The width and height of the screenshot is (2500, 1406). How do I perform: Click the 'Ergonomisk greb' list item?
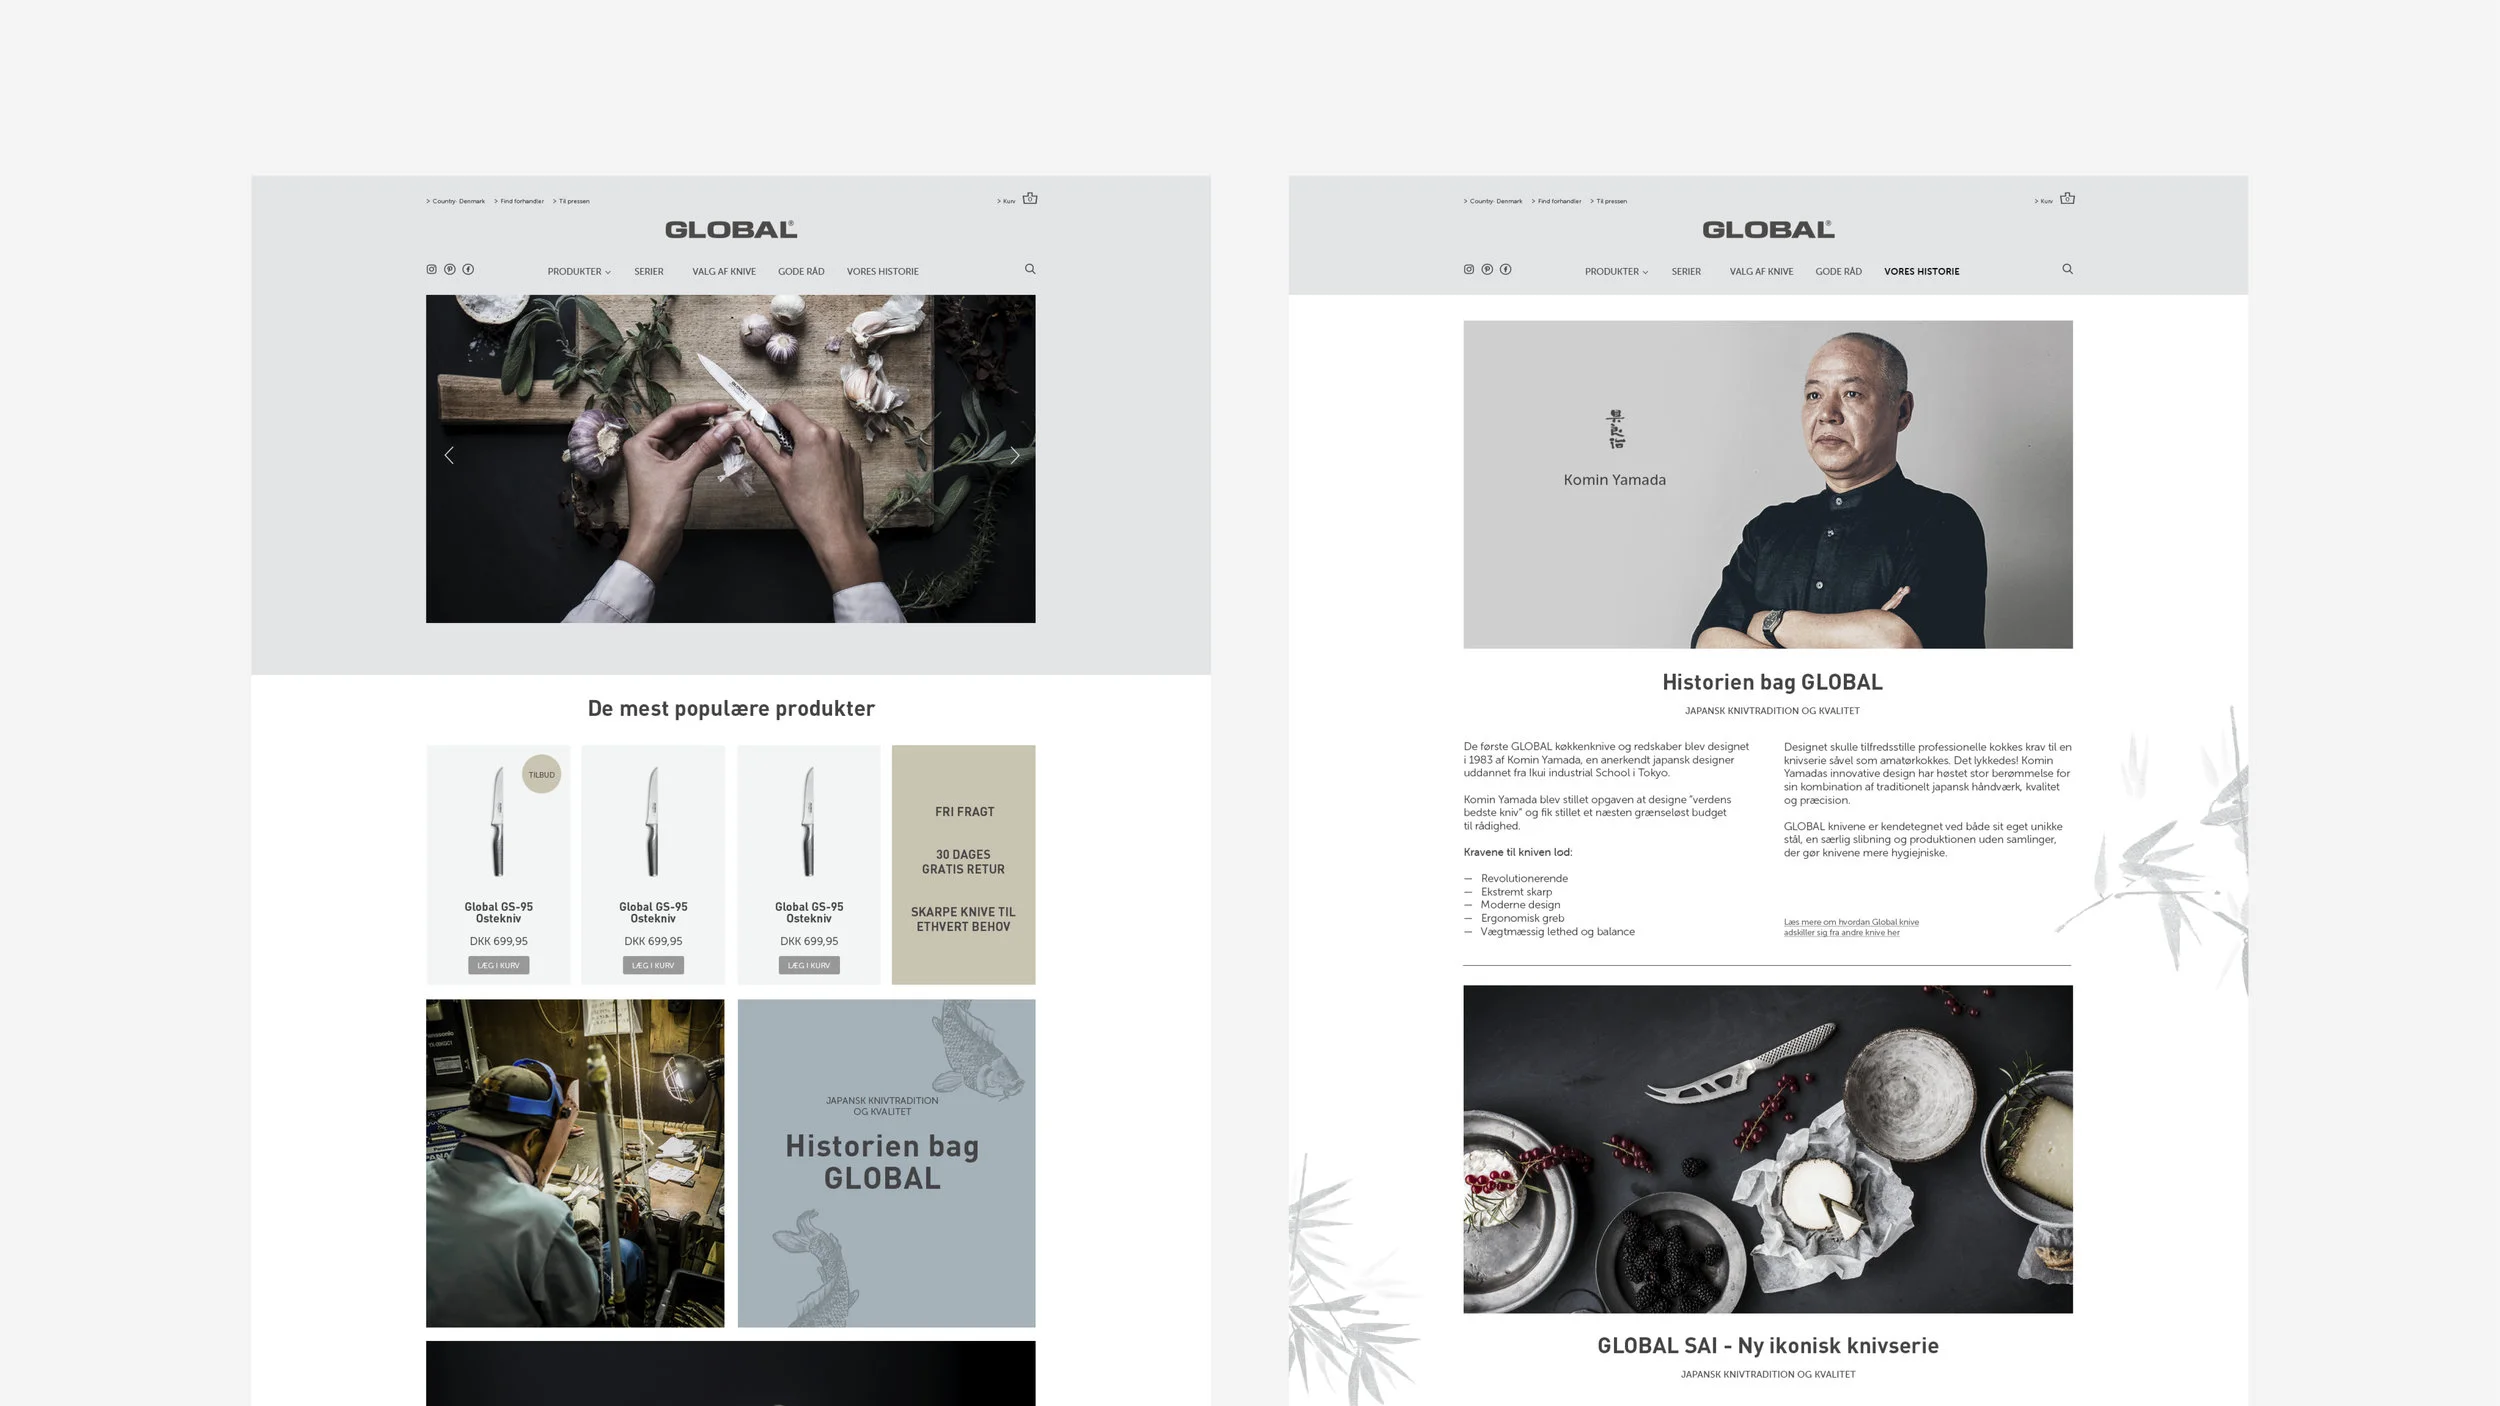[x=1522, y=918]
